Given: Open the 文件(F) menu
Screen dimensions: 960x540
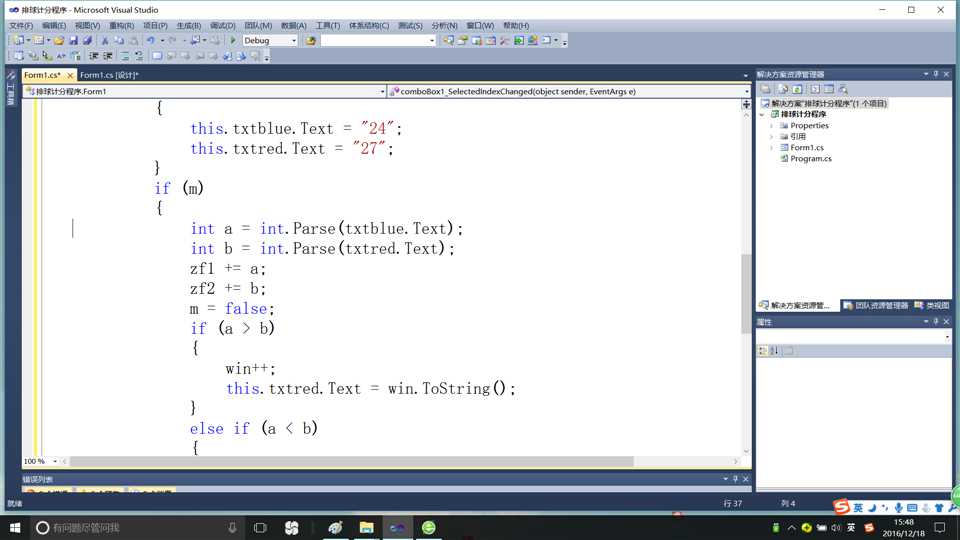Looking at the screenshot, I should click(21, 26).
